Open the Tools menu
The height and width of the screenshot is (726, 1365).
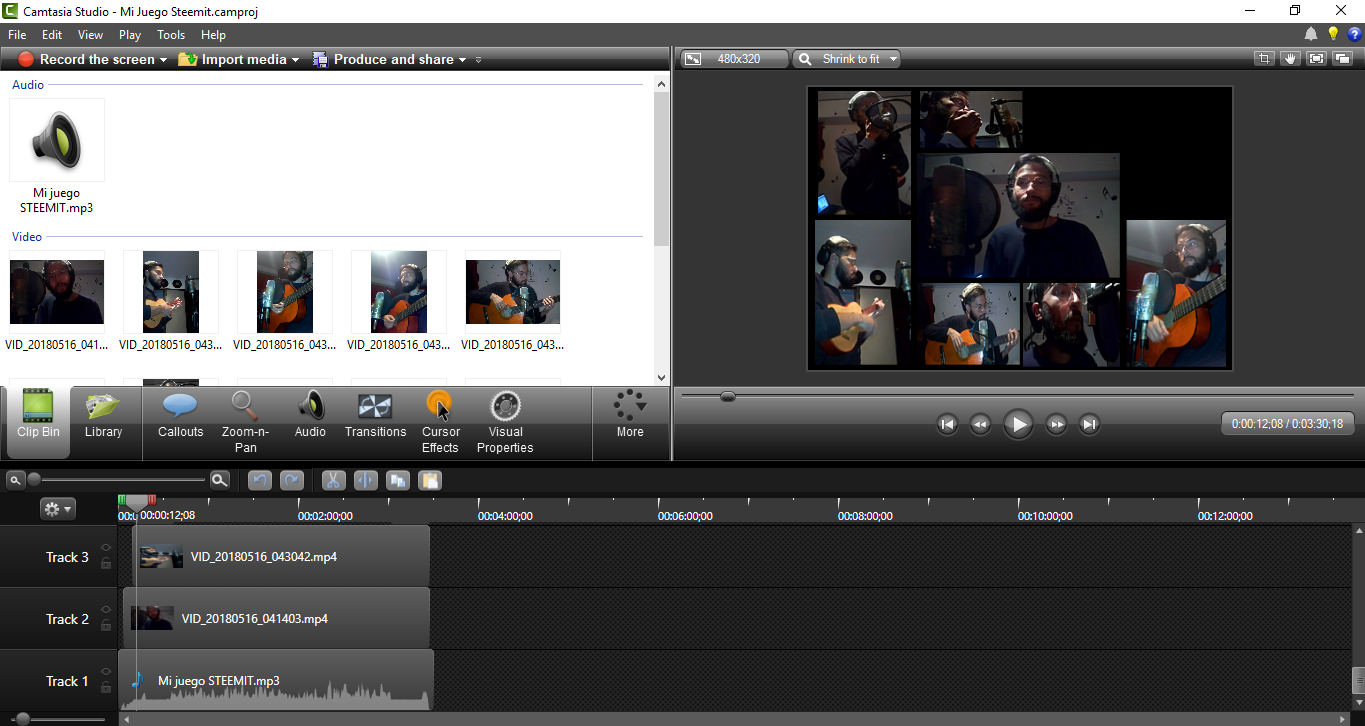pyautogui.click(x=171, y=34)
